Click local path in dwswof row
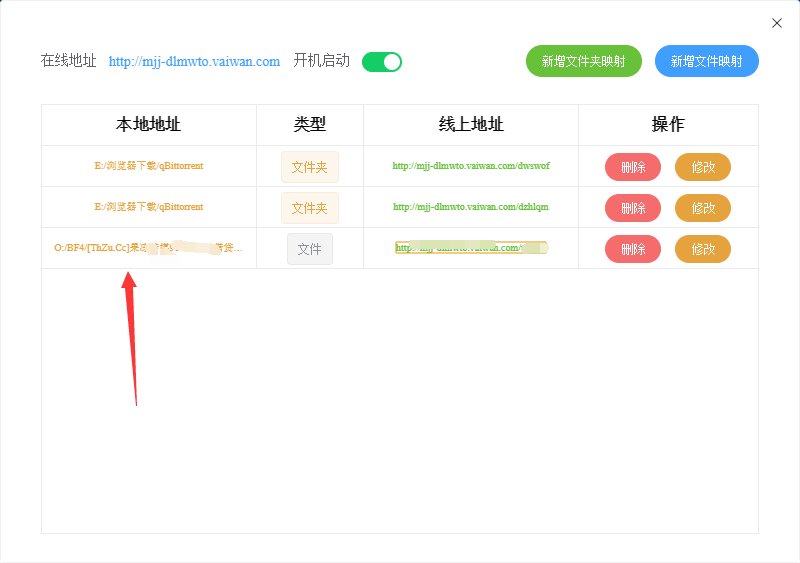Image resolution: width=800 pixels, height=563 pixels. [149, 166]
